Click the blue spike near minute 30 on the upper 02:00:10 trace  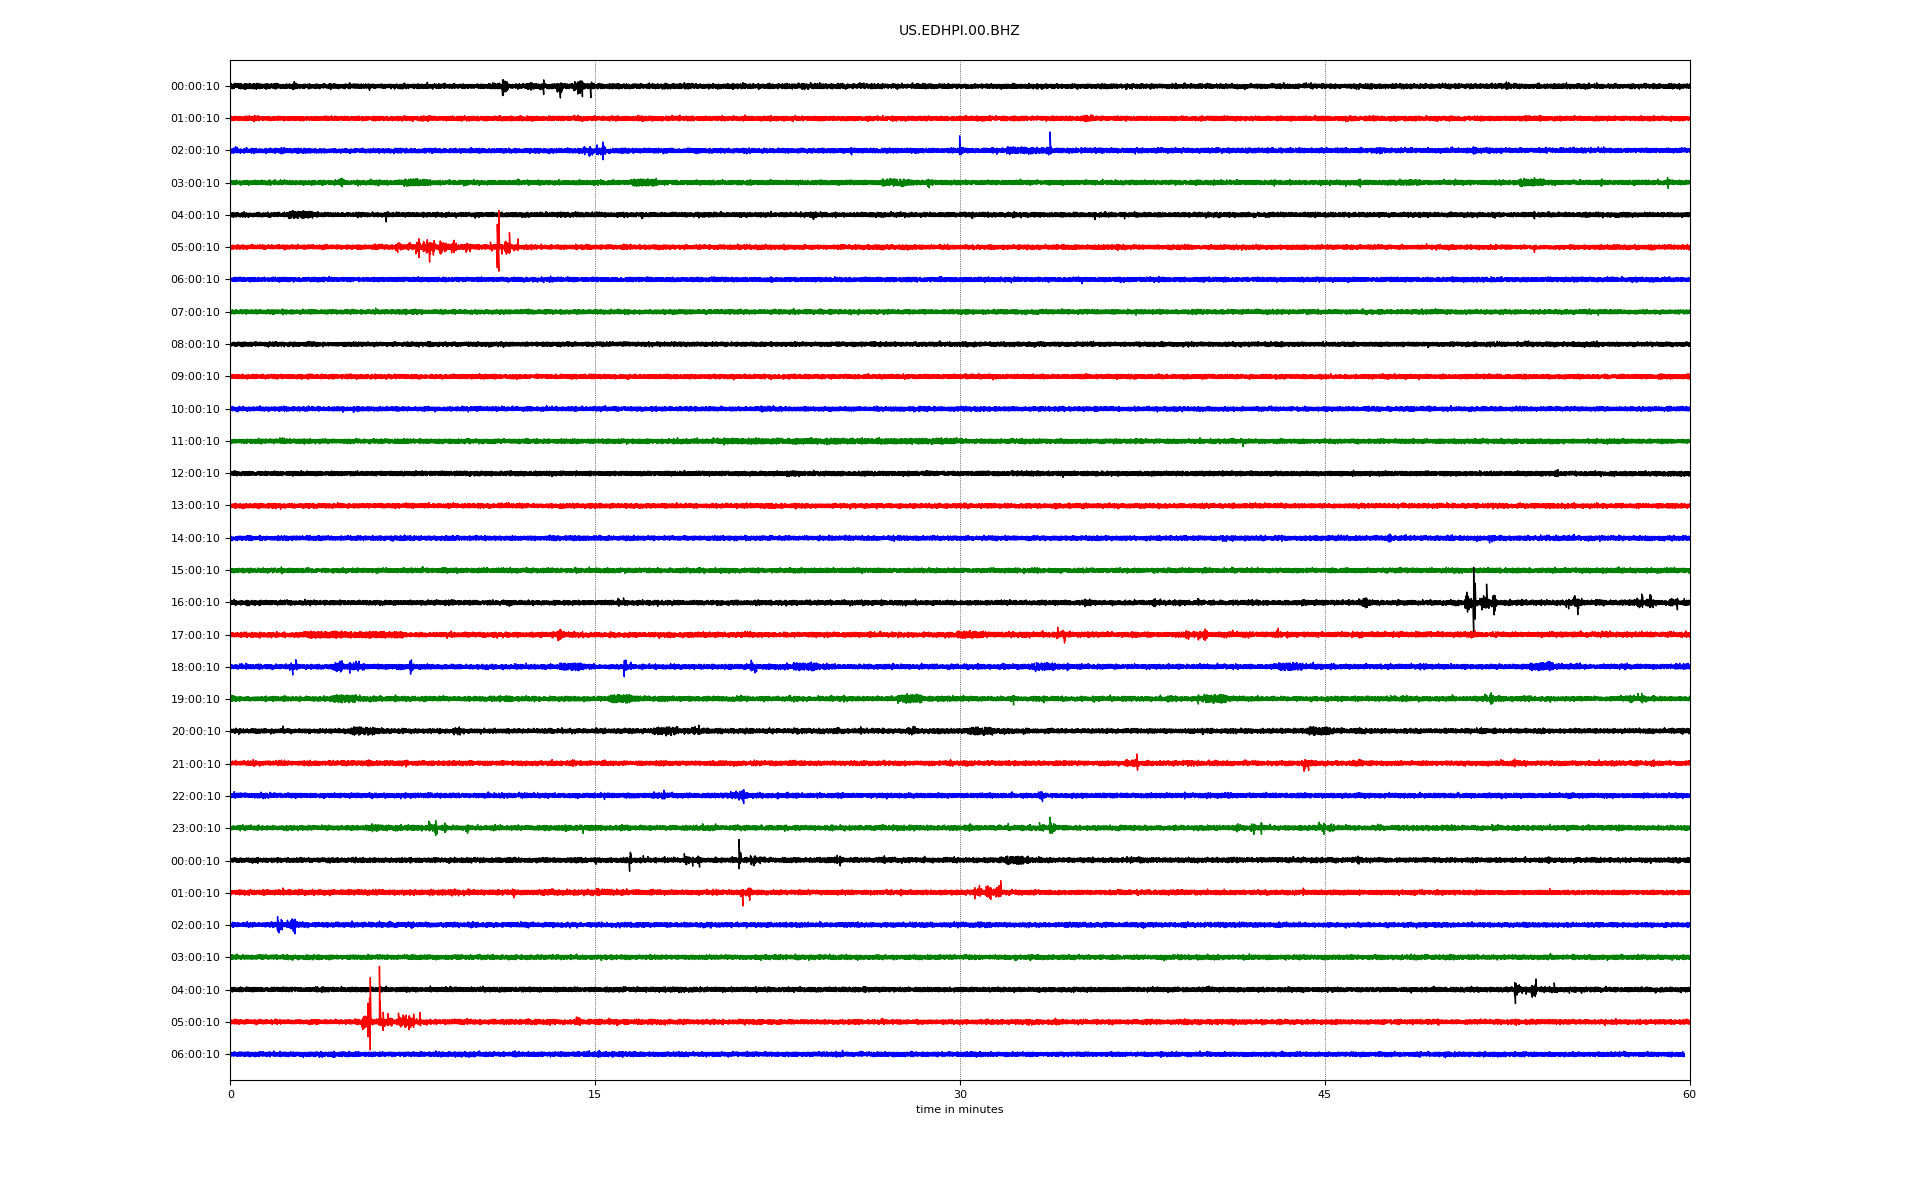tap(960, 144)
